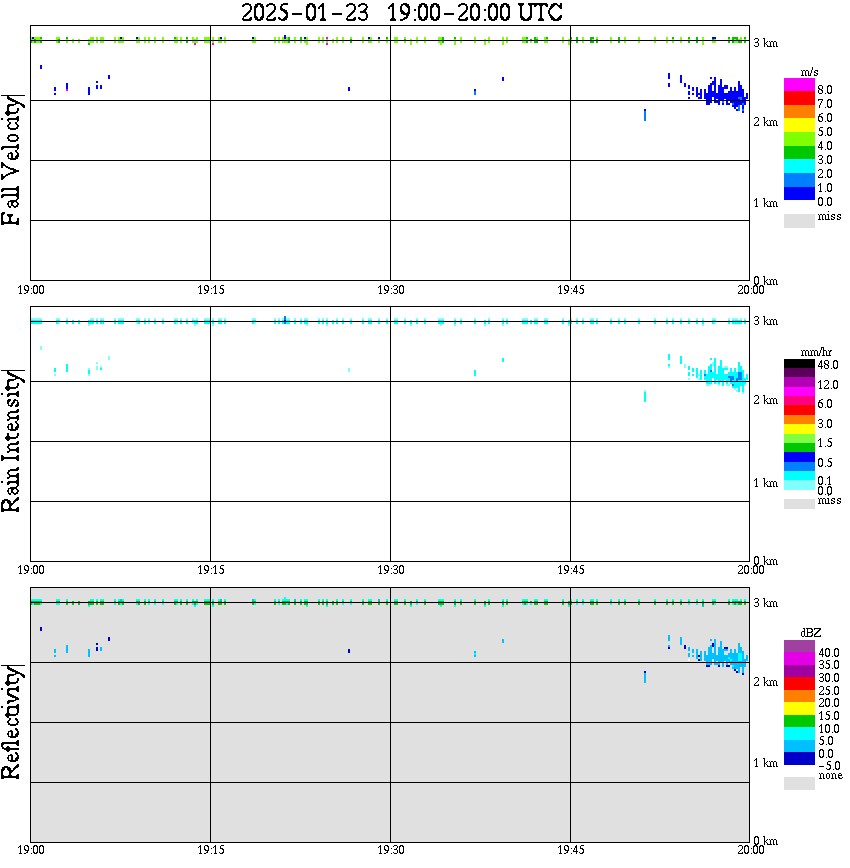
Task: Select the red swatch in the dBZ legend
Action: click(799, 684)
